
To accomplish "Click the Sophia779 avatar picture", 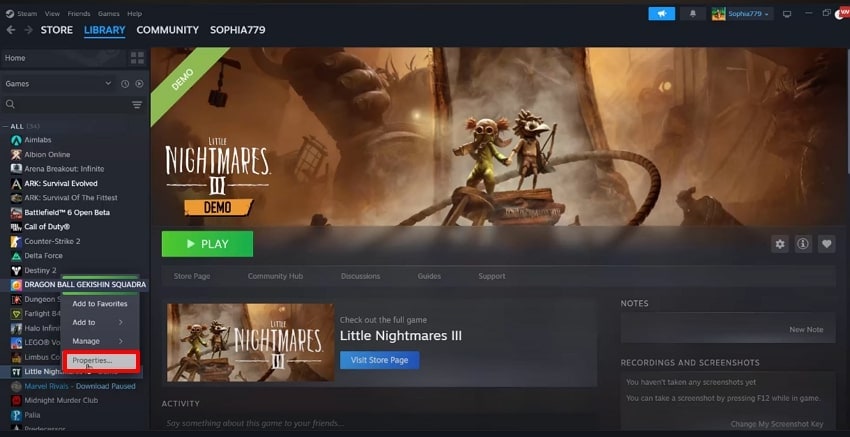I will (718, 14).
